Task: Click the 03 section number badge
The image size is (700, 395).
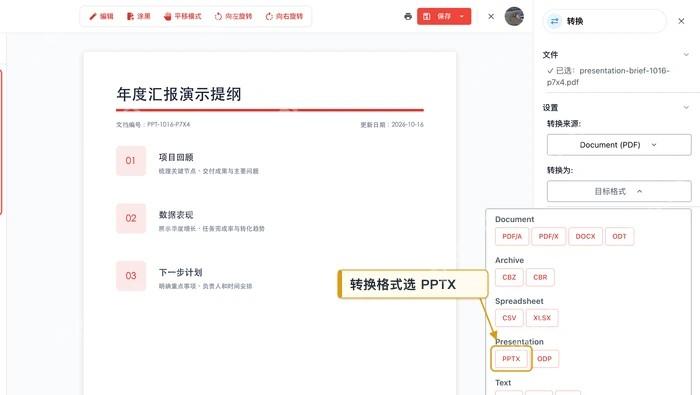Action: click(x=131, y=276)
